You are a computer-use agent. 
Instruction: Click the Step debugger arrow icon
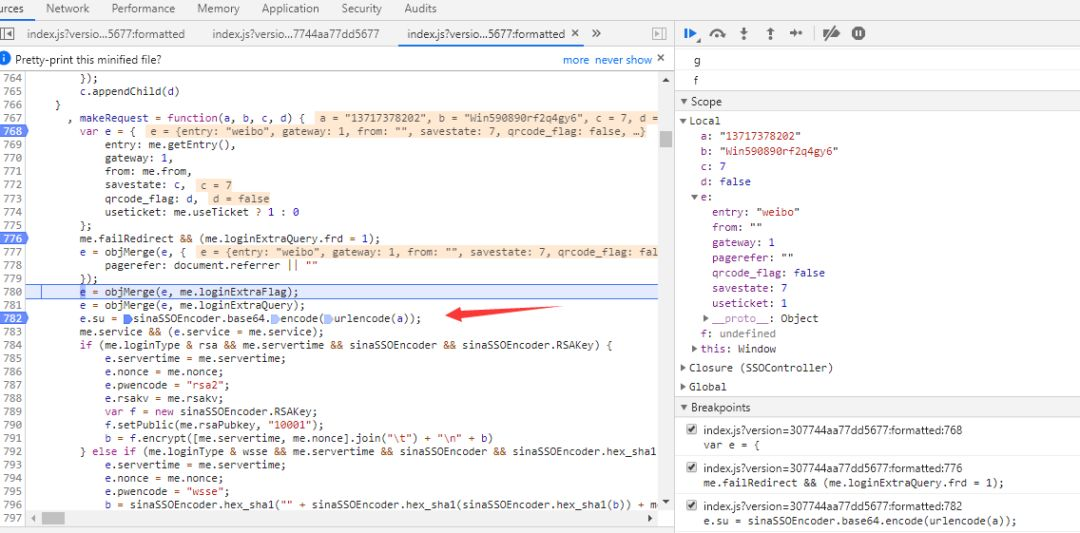[x=796, y=33]
